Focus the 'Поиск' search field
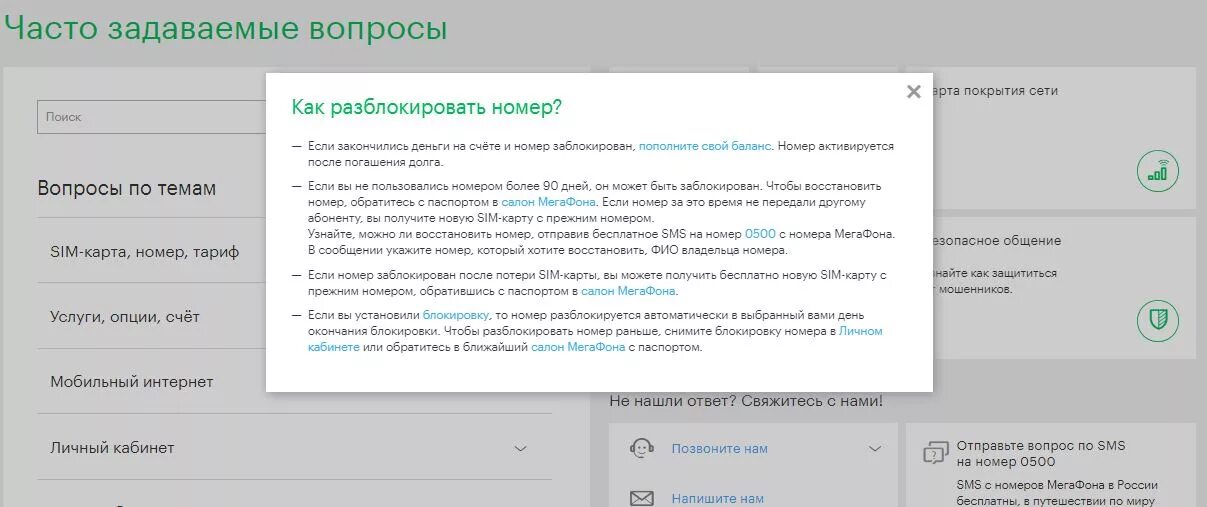Viewport: 1207px width, 507px height. tap(152, 117)
